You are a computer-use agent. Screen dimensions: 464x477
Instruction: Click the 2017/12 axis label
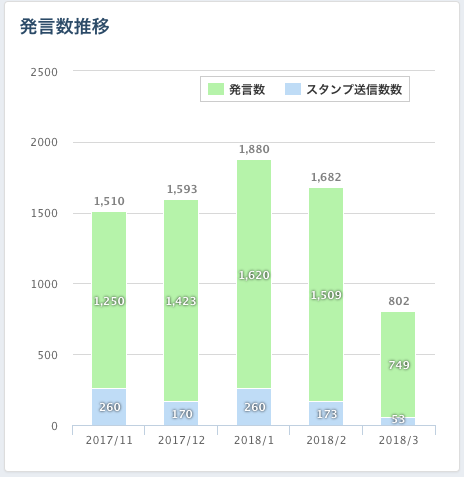(x=181, y=440)
